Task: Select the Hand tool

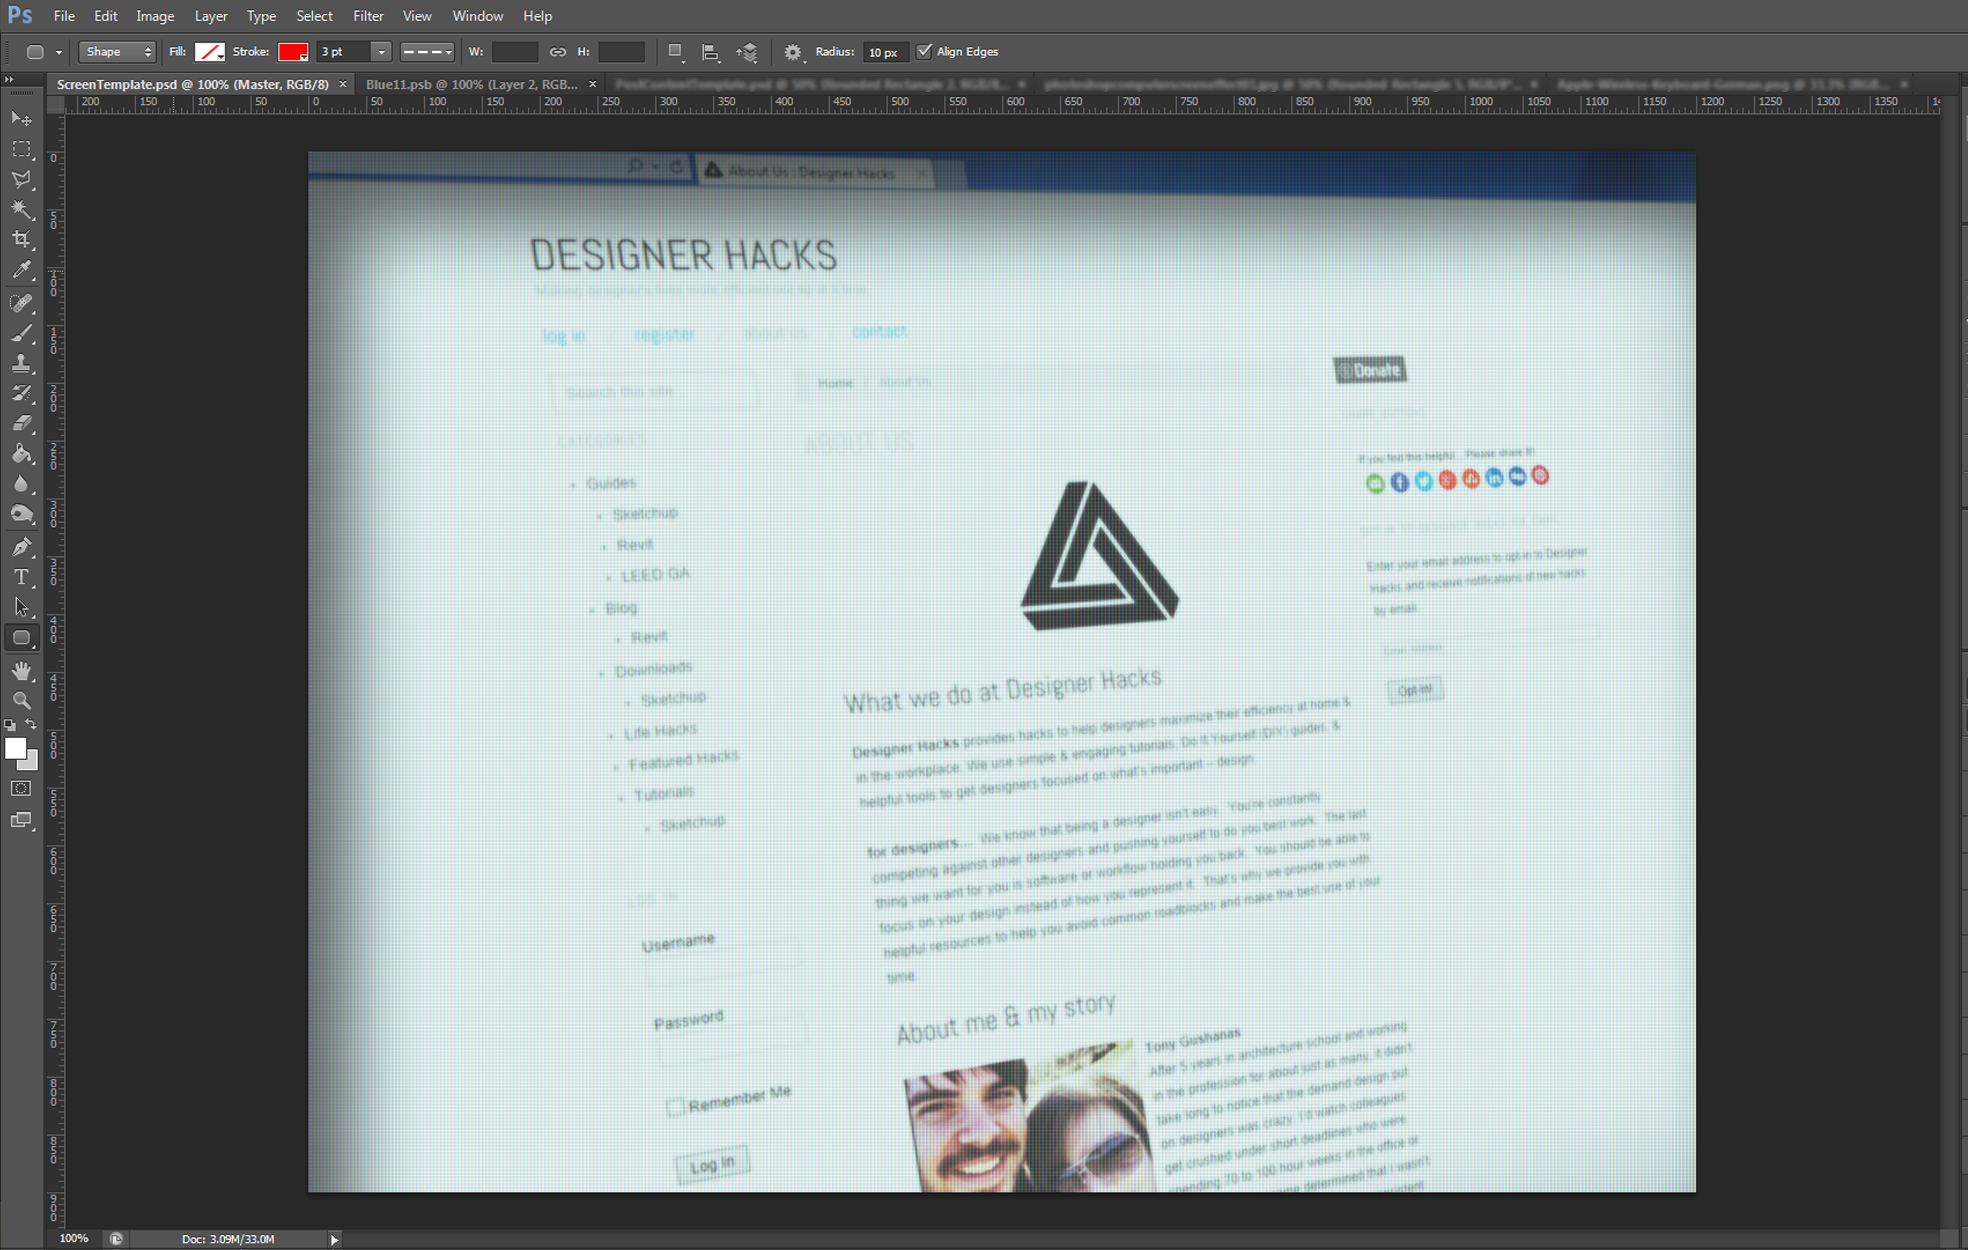Action: [x=21, y=670]
